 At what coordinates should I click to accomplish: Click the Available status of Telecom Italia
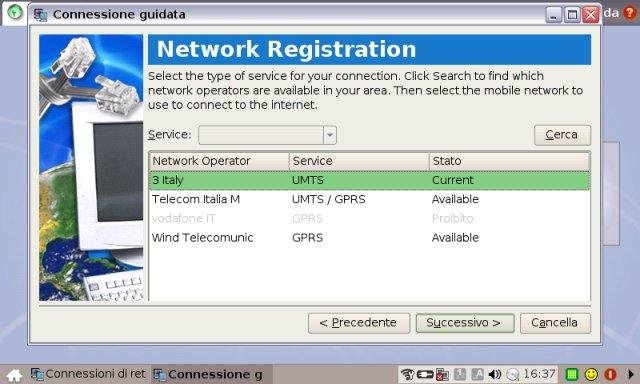pyautogui.click(x=455, y=200)
